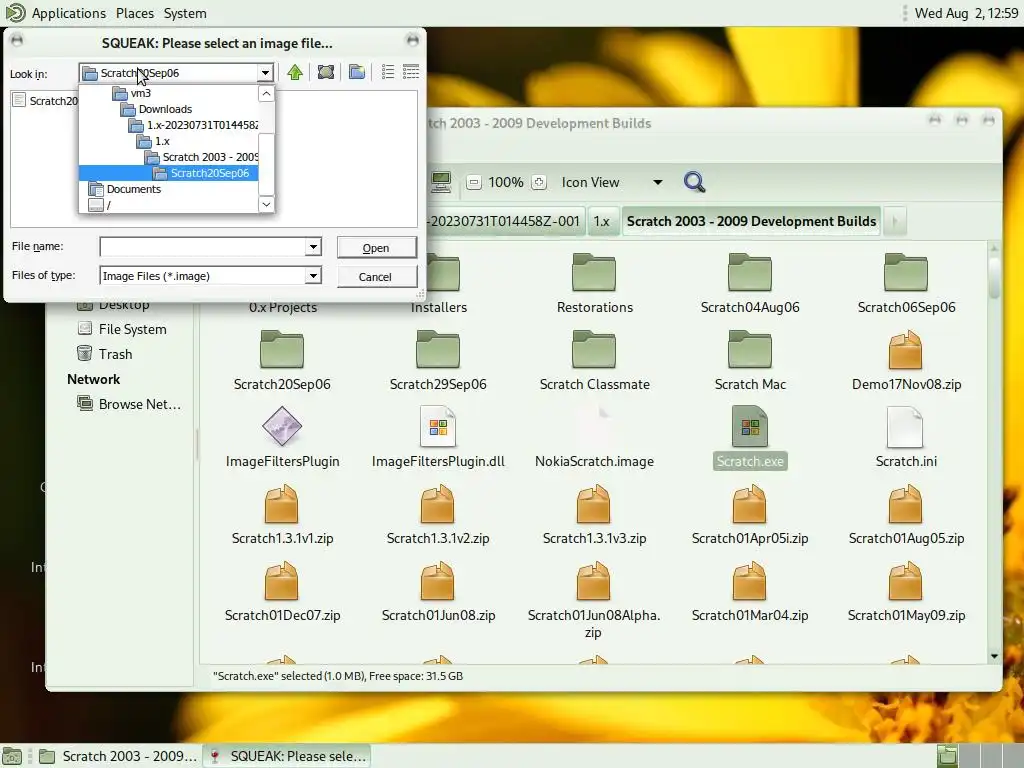Switch dialog to list view icon
1024x768 pixels.
click(388, 72)
